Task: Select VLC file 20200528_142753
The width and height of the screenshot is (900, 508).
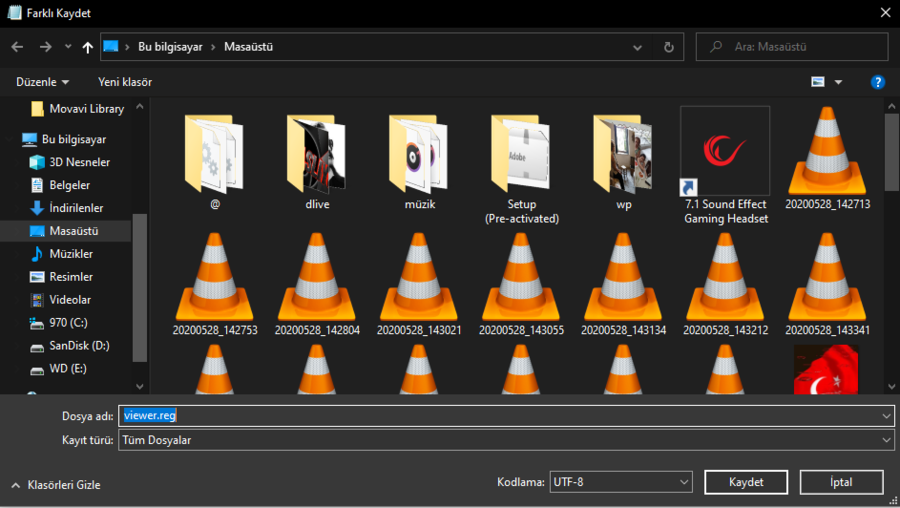Action: pos(215,284)
